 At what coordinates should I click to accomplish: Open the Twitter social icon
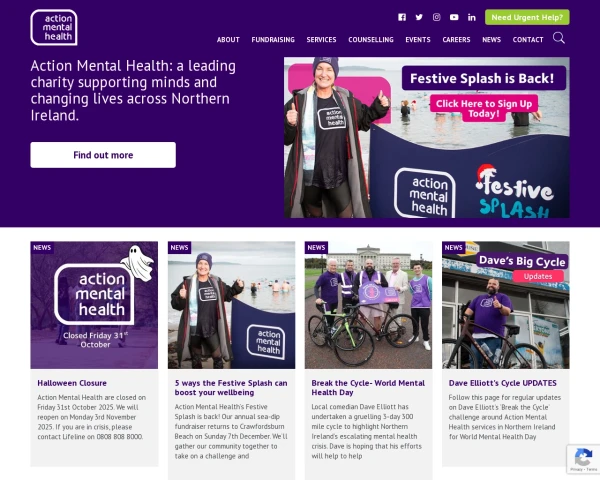419,17
